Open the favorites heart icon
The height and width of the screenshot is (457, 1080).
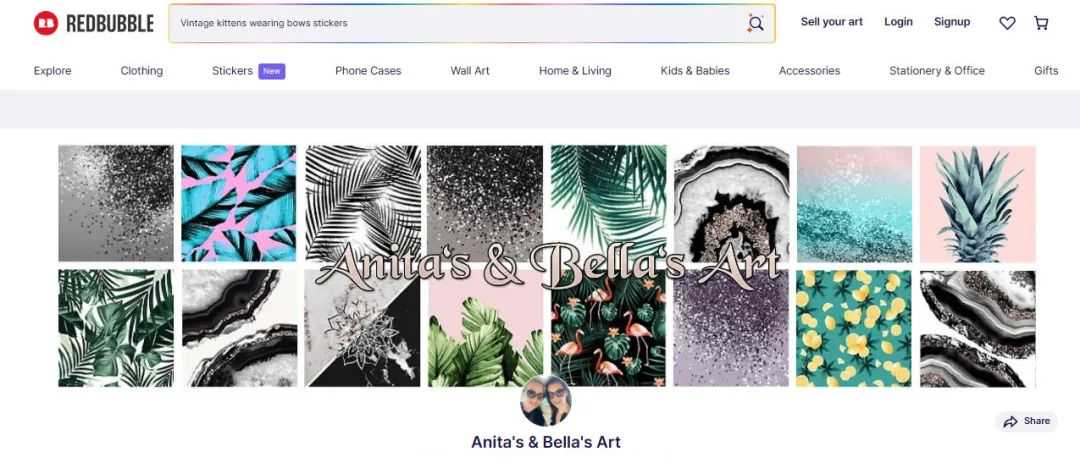pos(1007,23)
